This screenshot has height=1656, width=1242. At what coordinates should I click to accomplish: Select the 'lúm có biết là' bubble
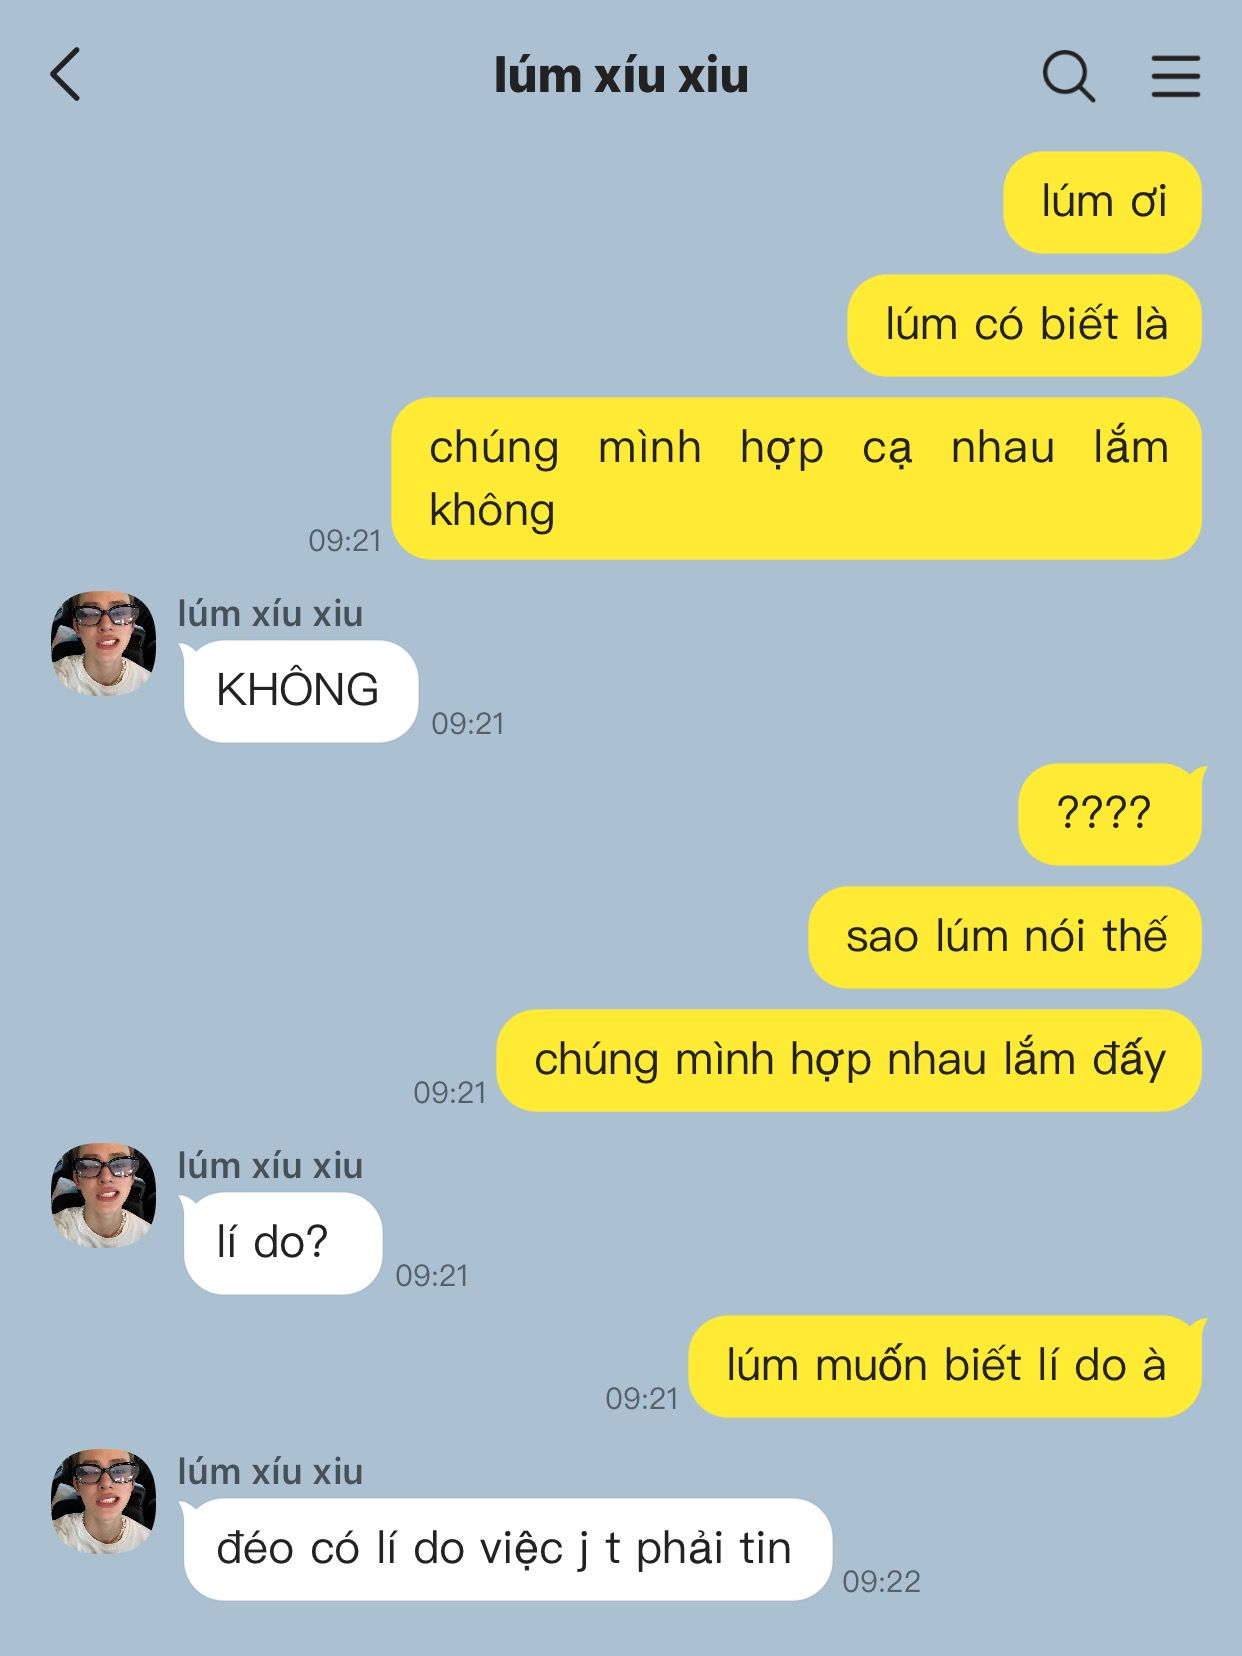coord(1024,325)
